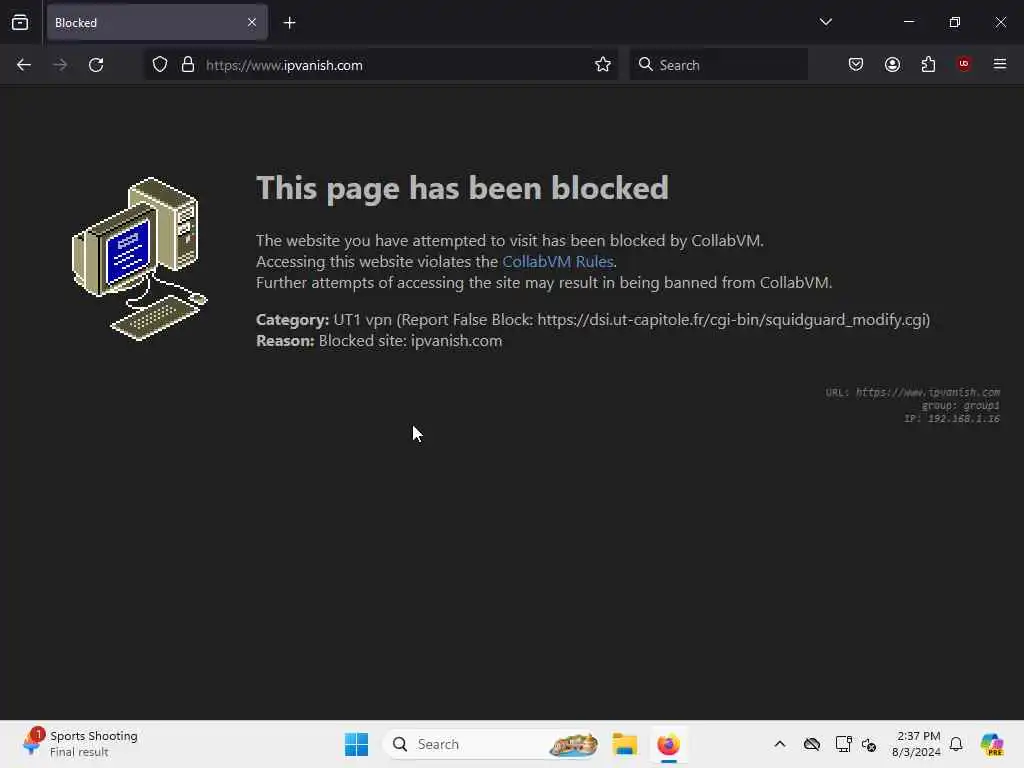
Task: Save page to Pocket
Action: 856,65
